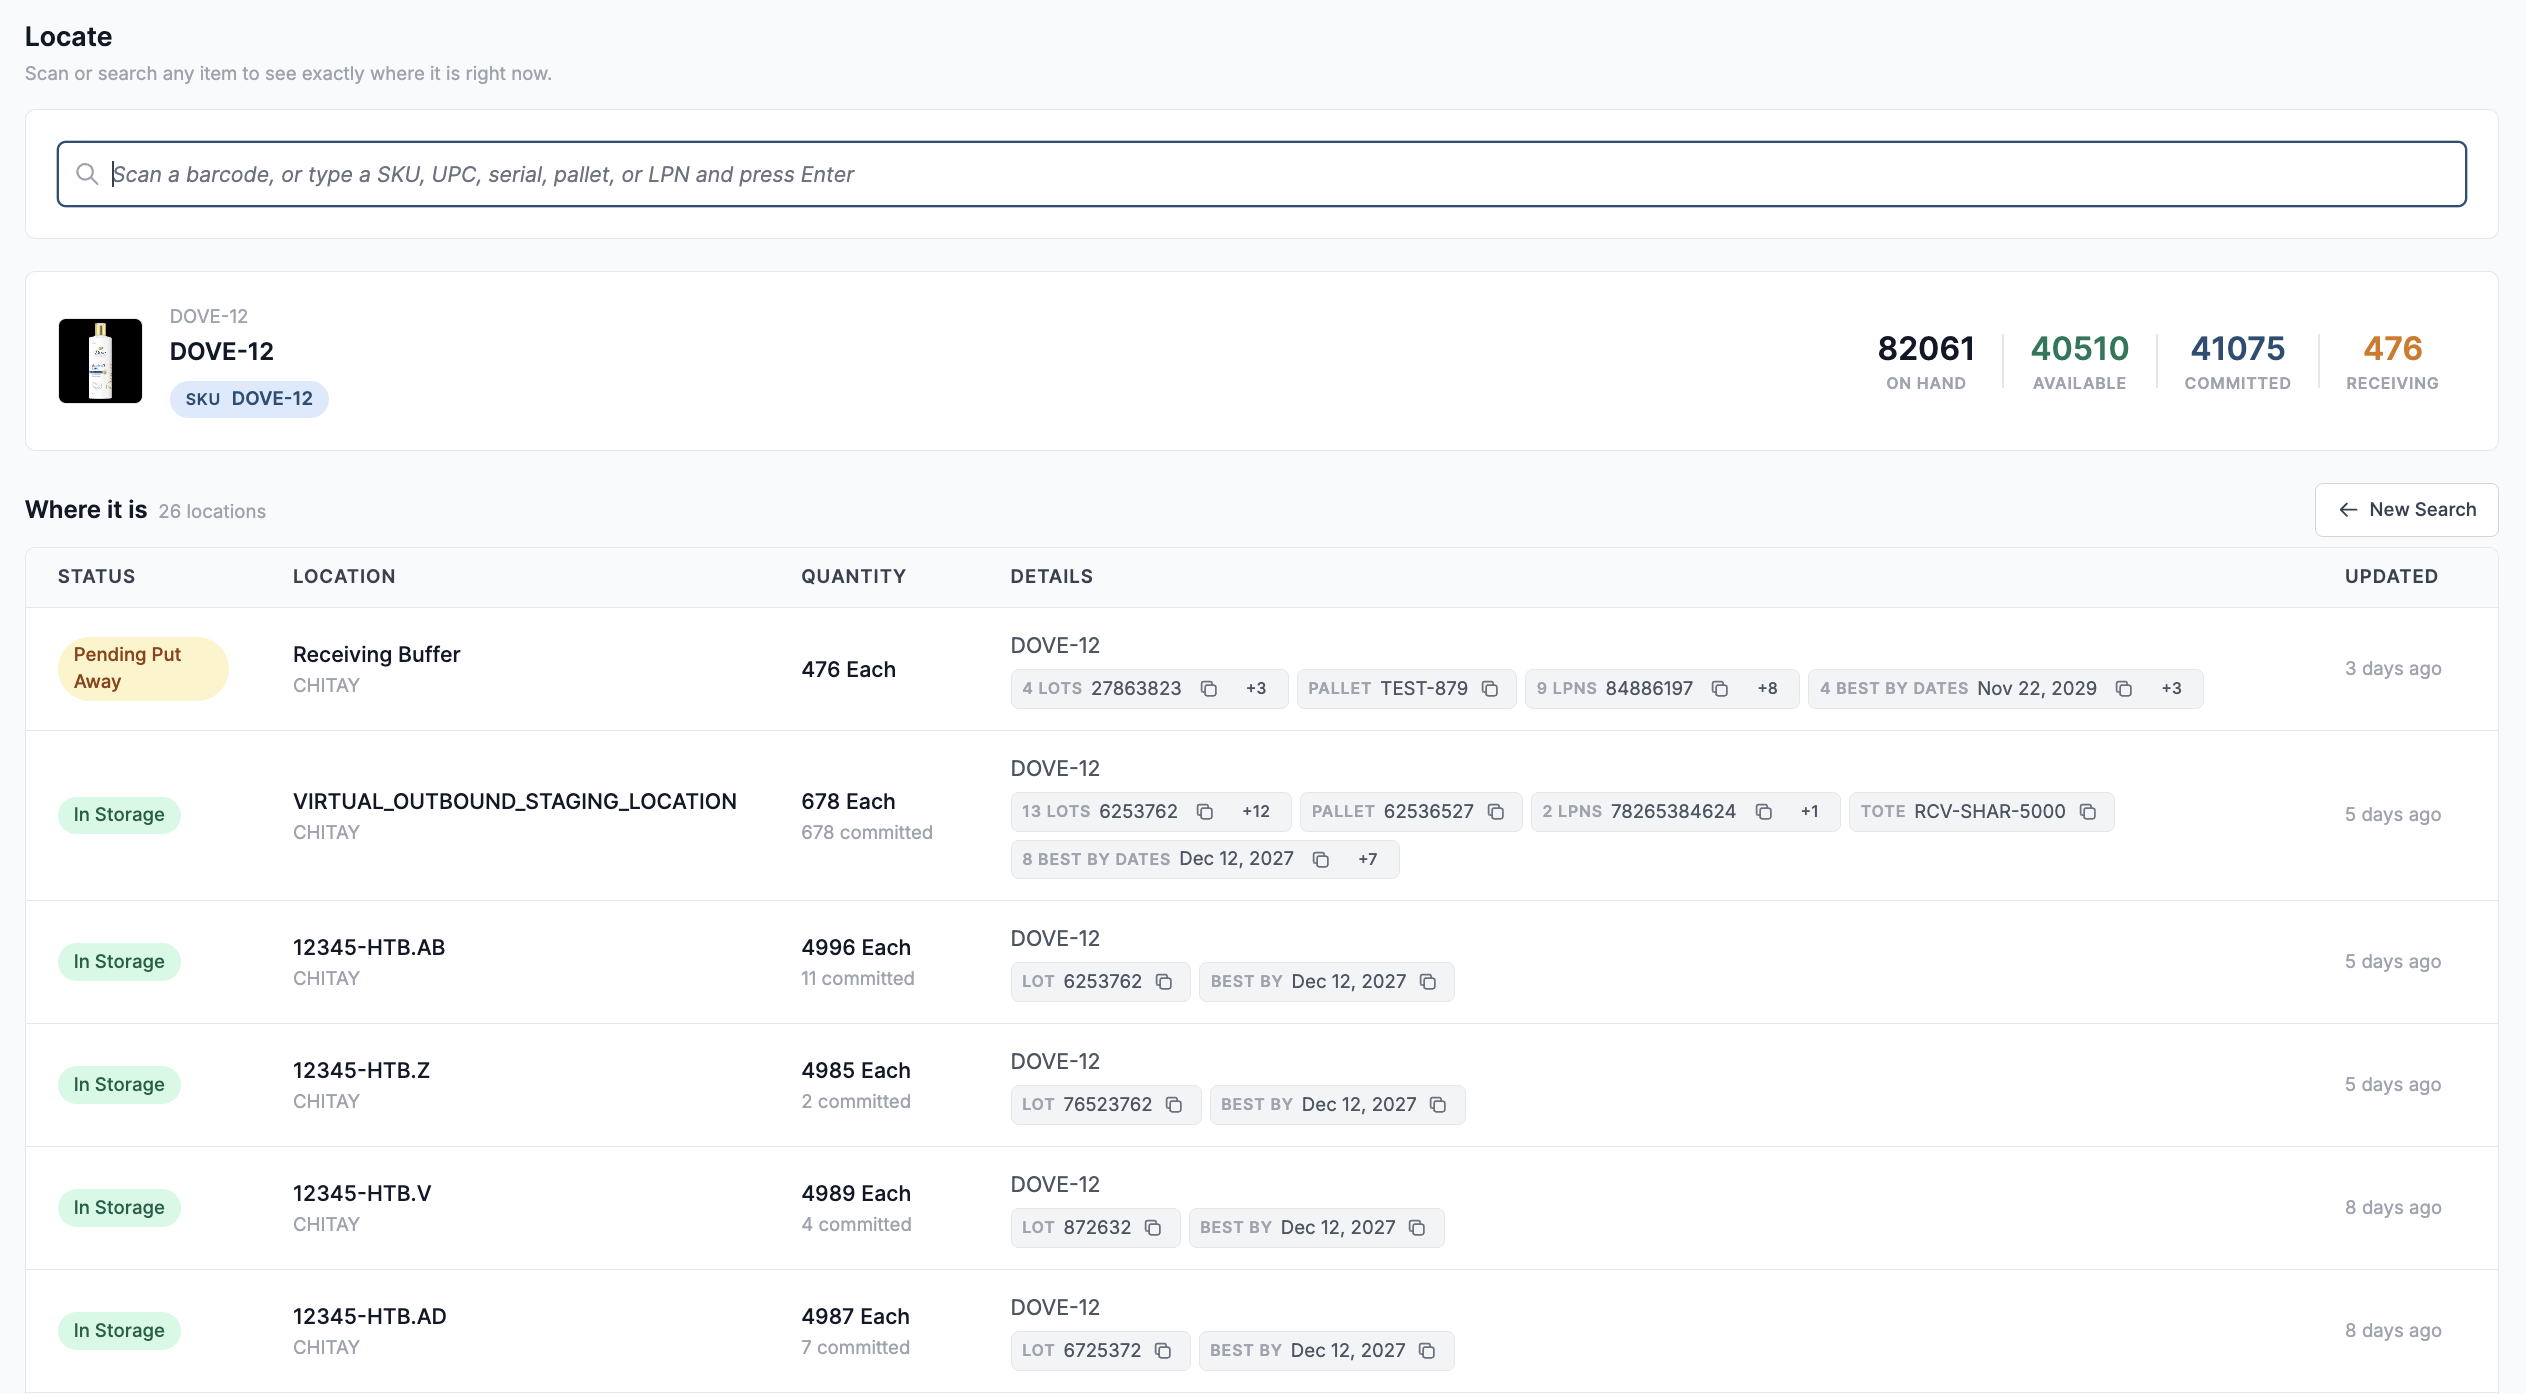Screen dimensions: 2526x1394
Task: Copy LPN 78265384624
Action: pos(1764,812)
